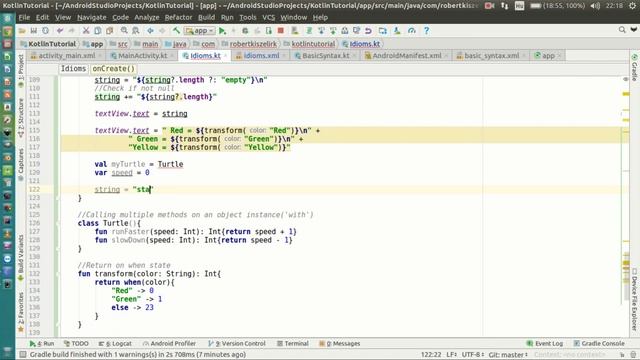Screen dimensions: 640x360
Task: Toggle the Structure side panel
Action: 21,118
